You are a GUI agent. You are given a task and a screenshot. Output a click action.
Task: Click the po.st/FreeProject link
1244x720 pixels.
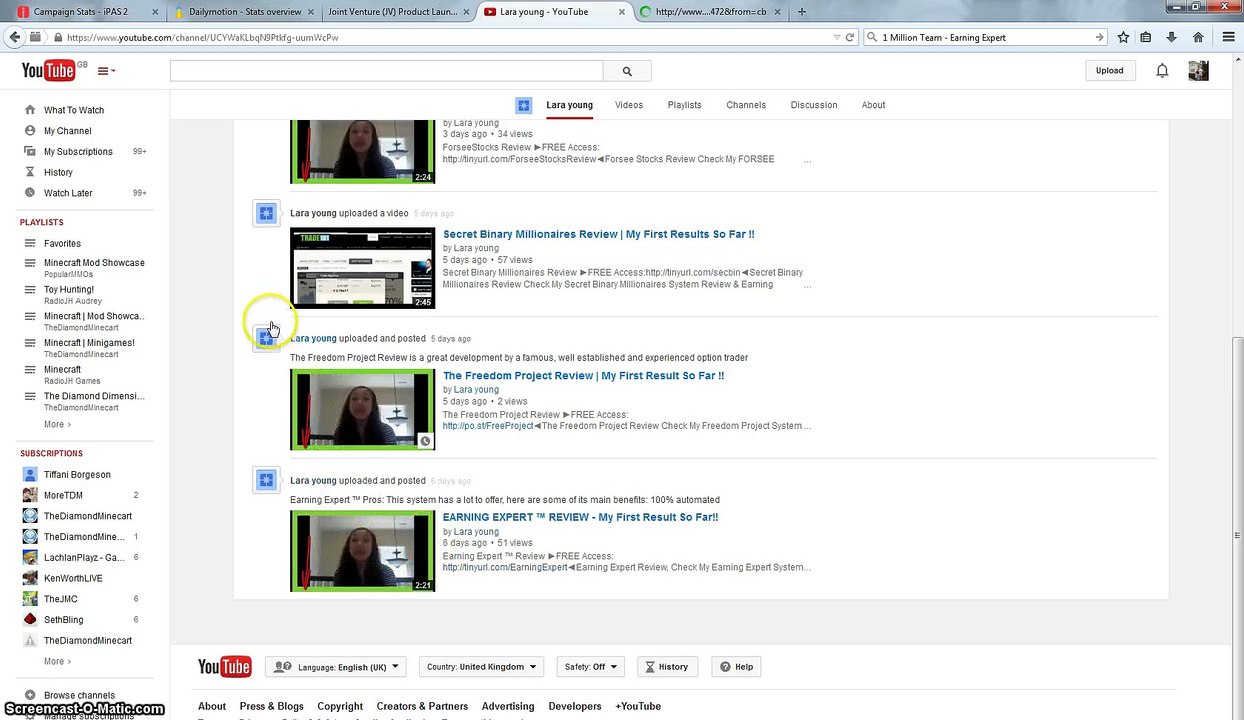point(488,426)
